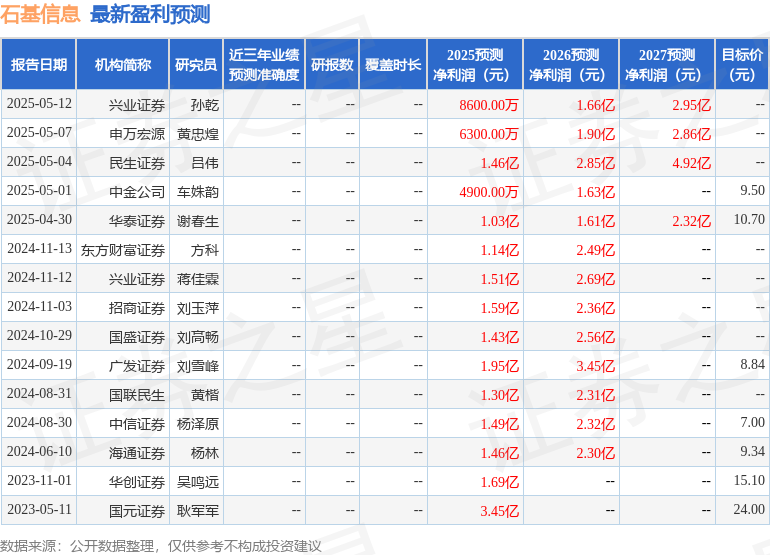Select institution 中信证券
Screen dimensions: 770x555
tap(137, 423)
